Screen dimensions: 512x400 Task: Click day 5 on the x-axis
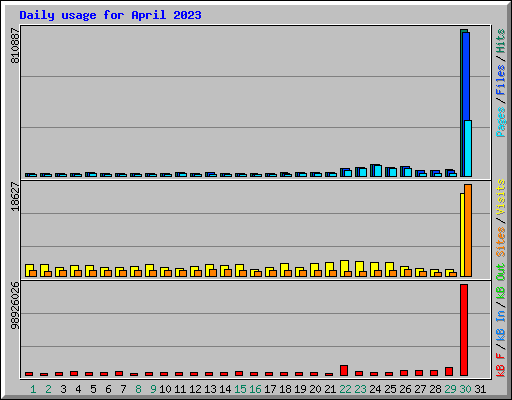93,389
